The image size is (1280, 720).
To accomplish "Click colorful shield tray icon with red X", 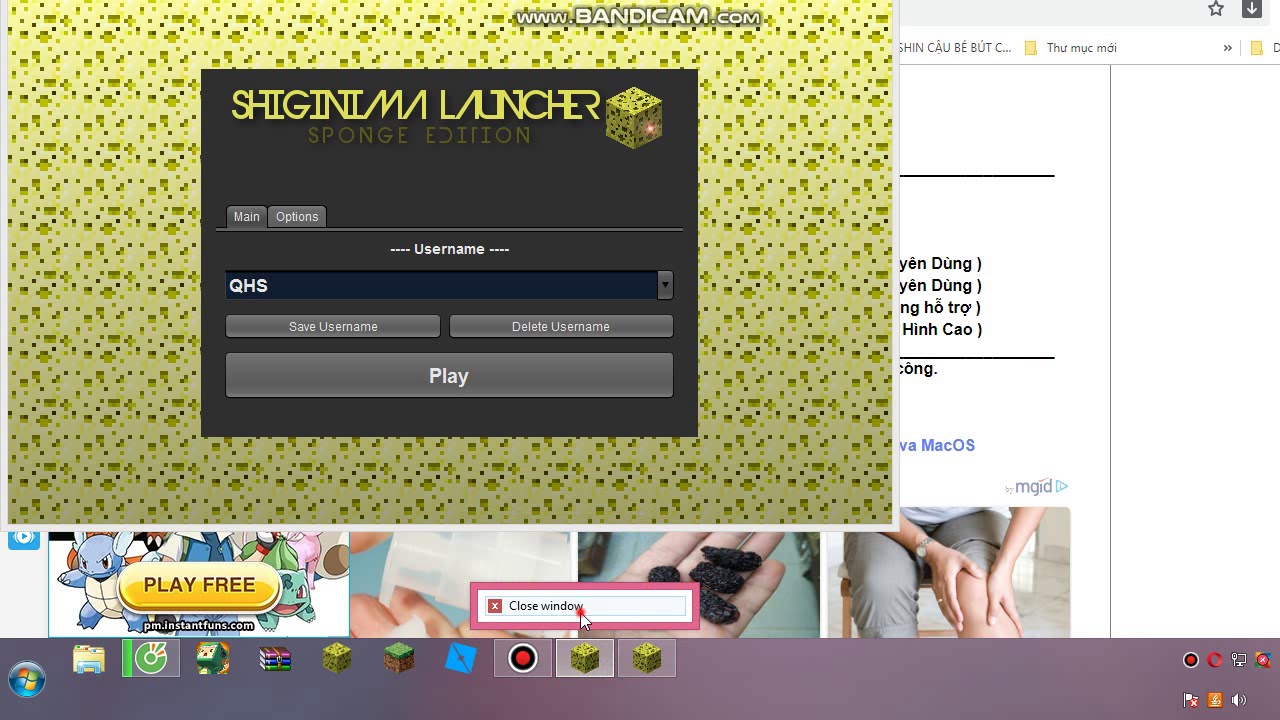I will click(1263, 660).
